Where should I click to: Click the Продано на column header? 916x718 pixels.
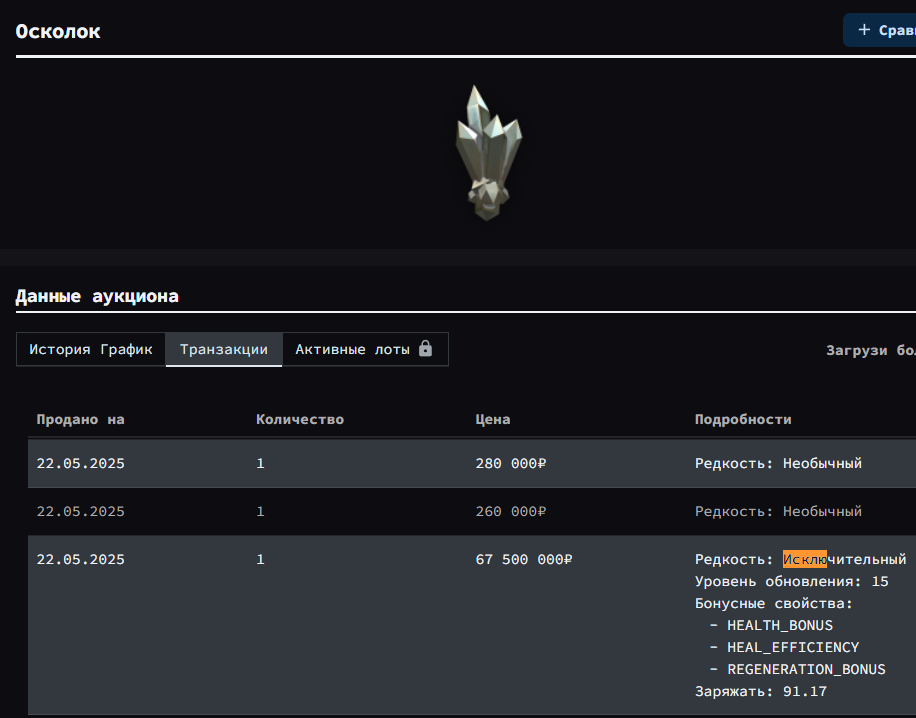point(81,419)
